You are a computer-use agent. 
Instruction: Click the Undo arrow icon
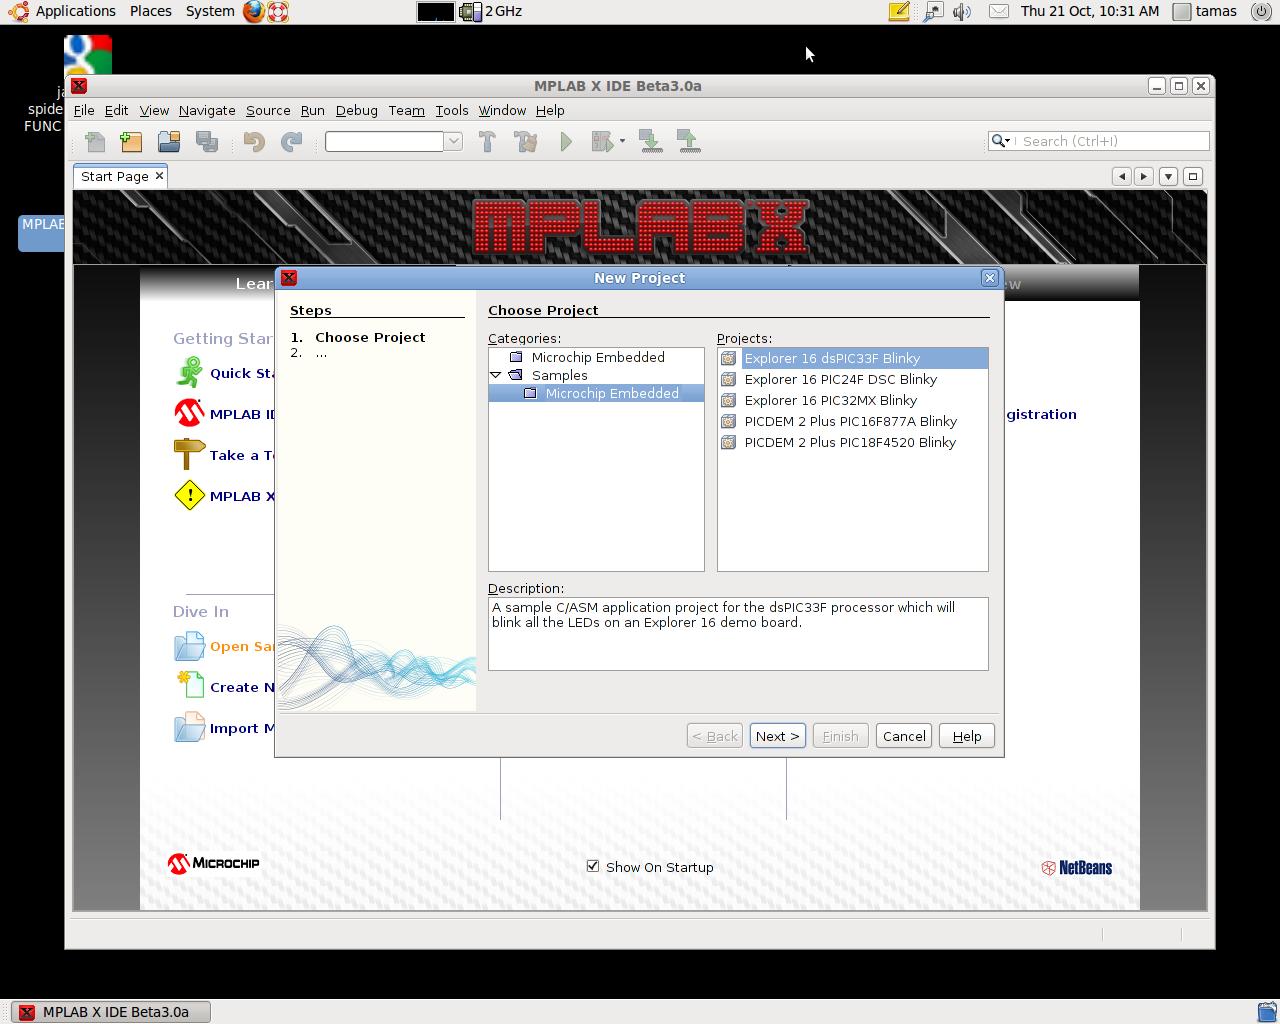pos(254,142)
